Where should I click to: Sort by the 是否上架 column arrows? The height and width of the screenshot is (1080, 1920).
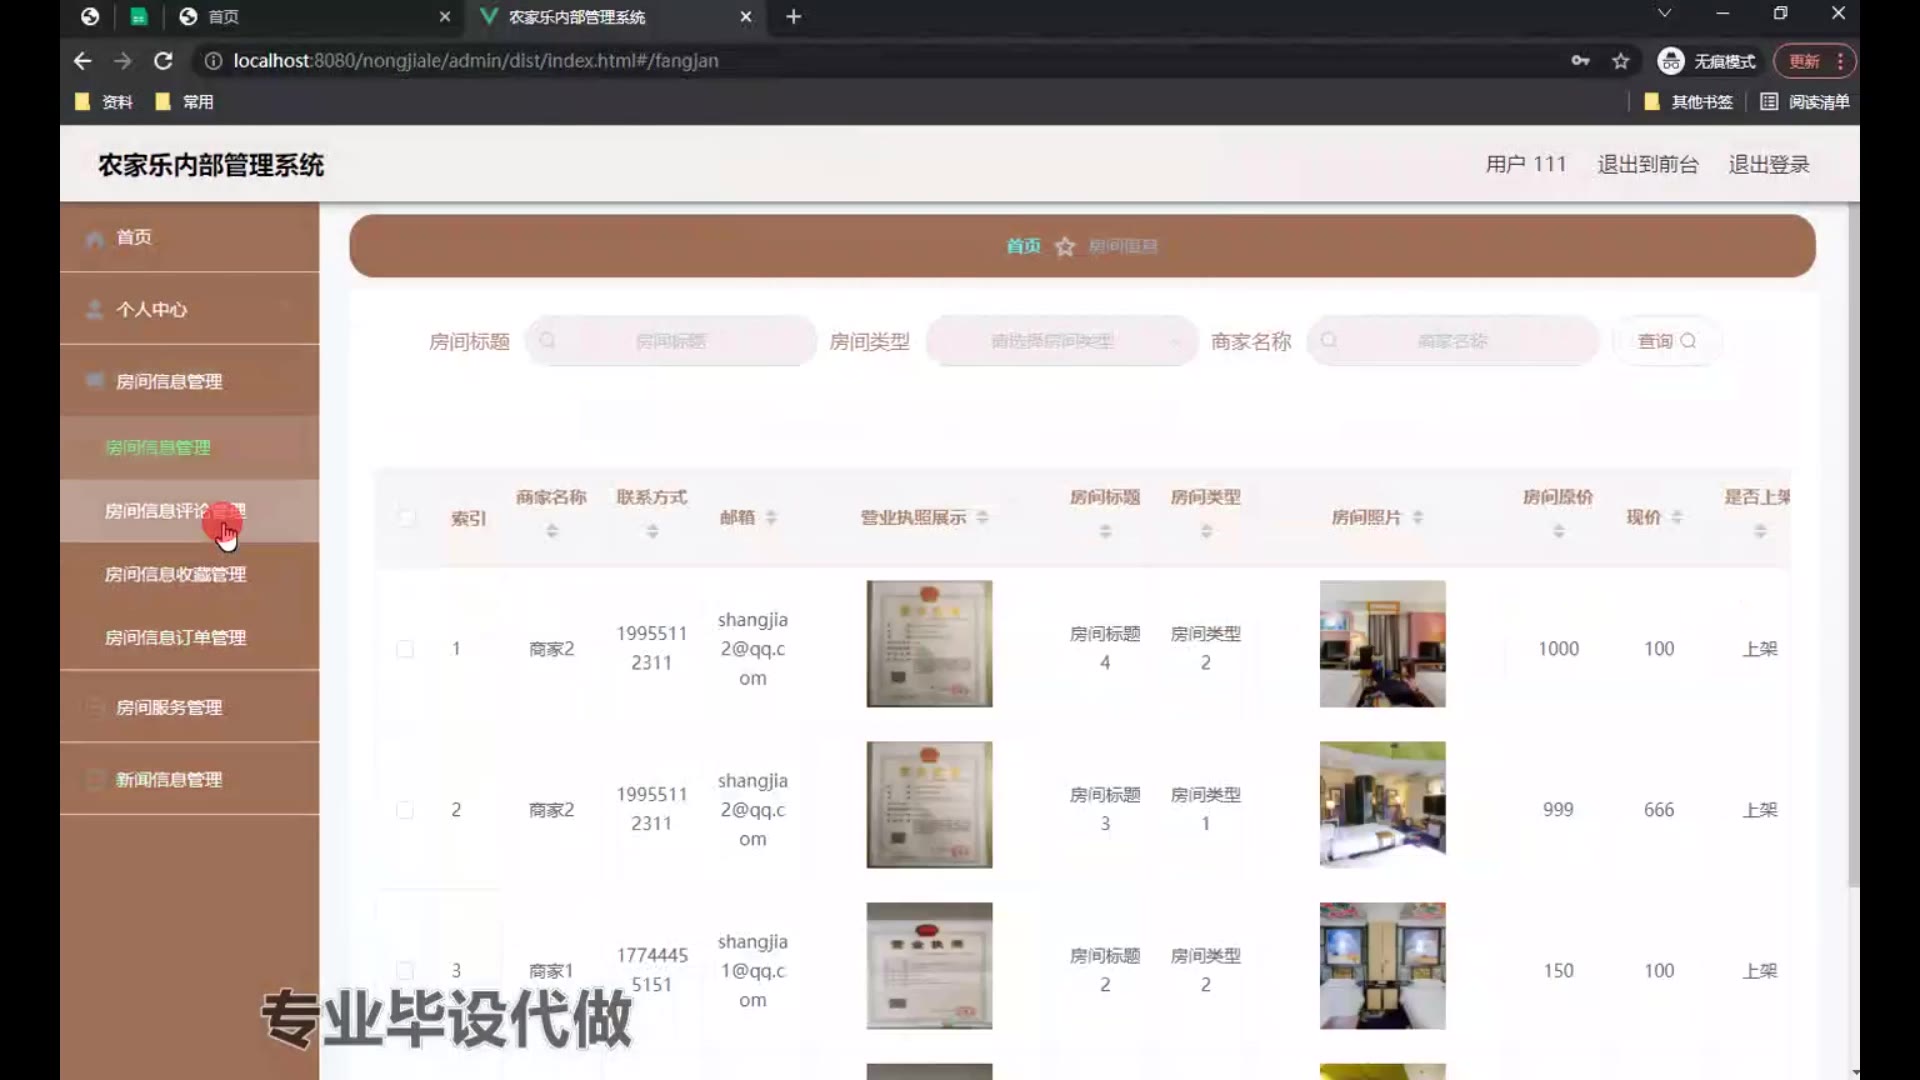point(1760,532)
